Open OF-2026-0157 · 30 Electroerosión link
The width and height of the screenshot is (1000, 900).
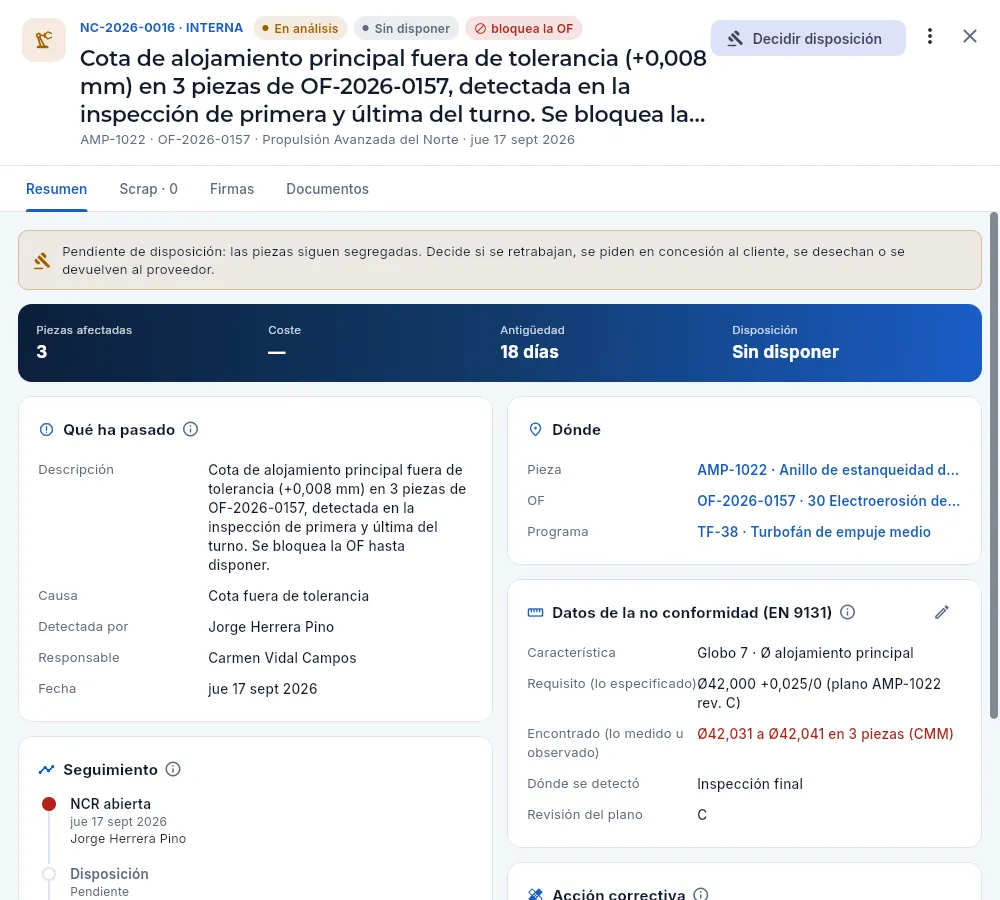[x=828, y=501]
